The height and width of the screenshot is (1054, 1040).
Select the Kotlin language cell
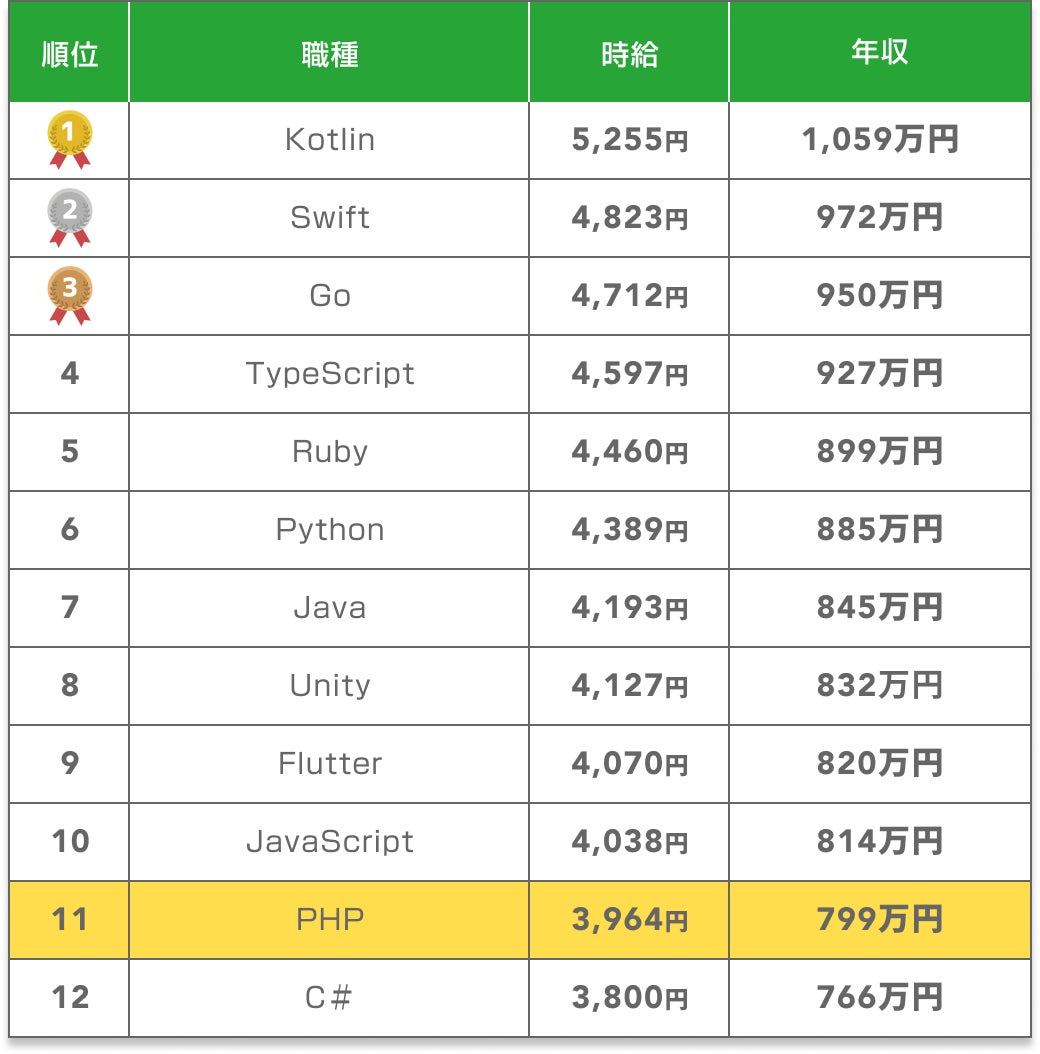(329, 140)
